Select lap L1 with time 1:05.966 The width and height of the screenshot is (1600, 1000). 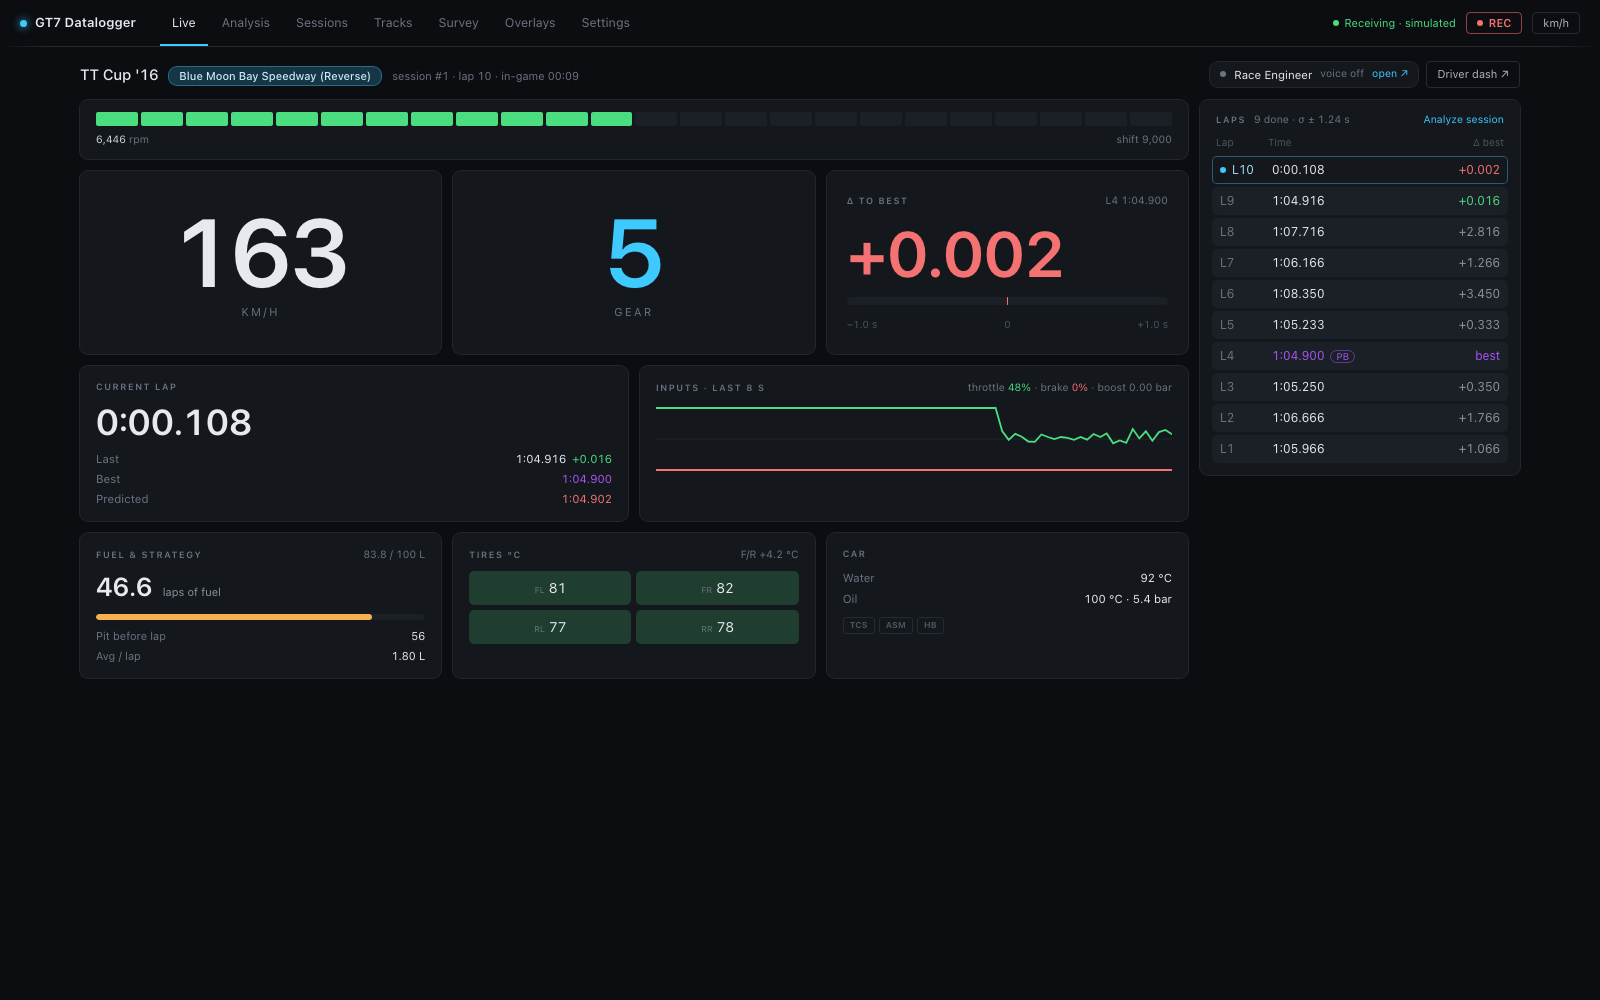[1360, 449]
